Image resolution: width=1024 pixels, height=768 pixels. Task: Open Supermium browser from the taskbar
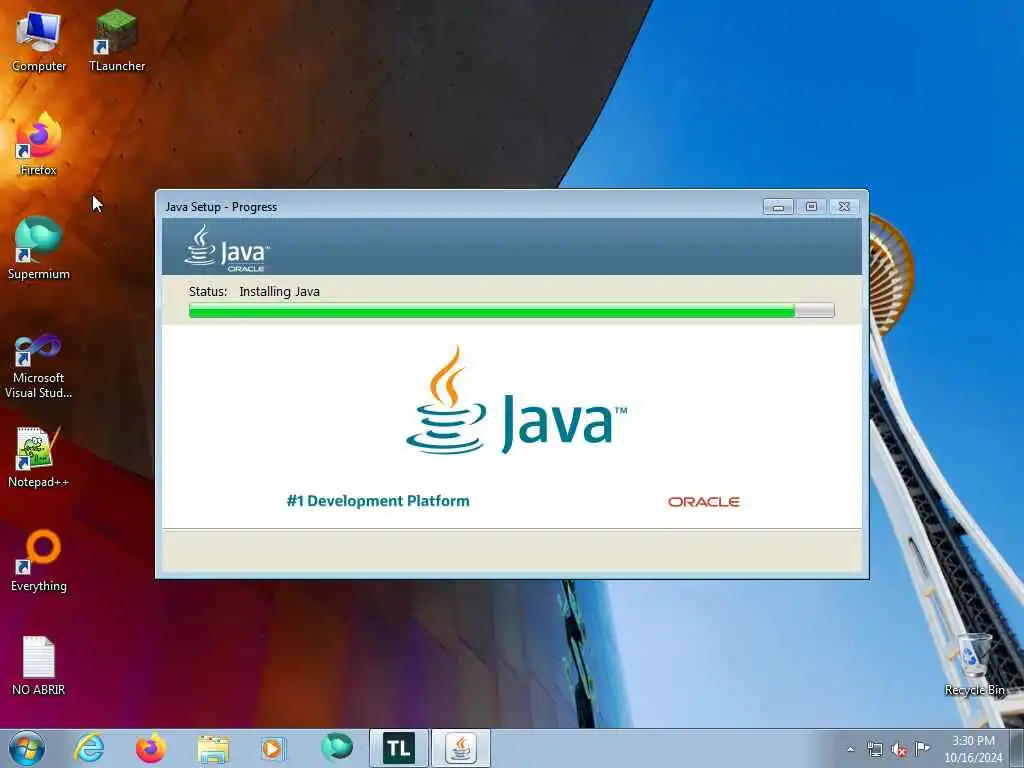pos(337,748)
